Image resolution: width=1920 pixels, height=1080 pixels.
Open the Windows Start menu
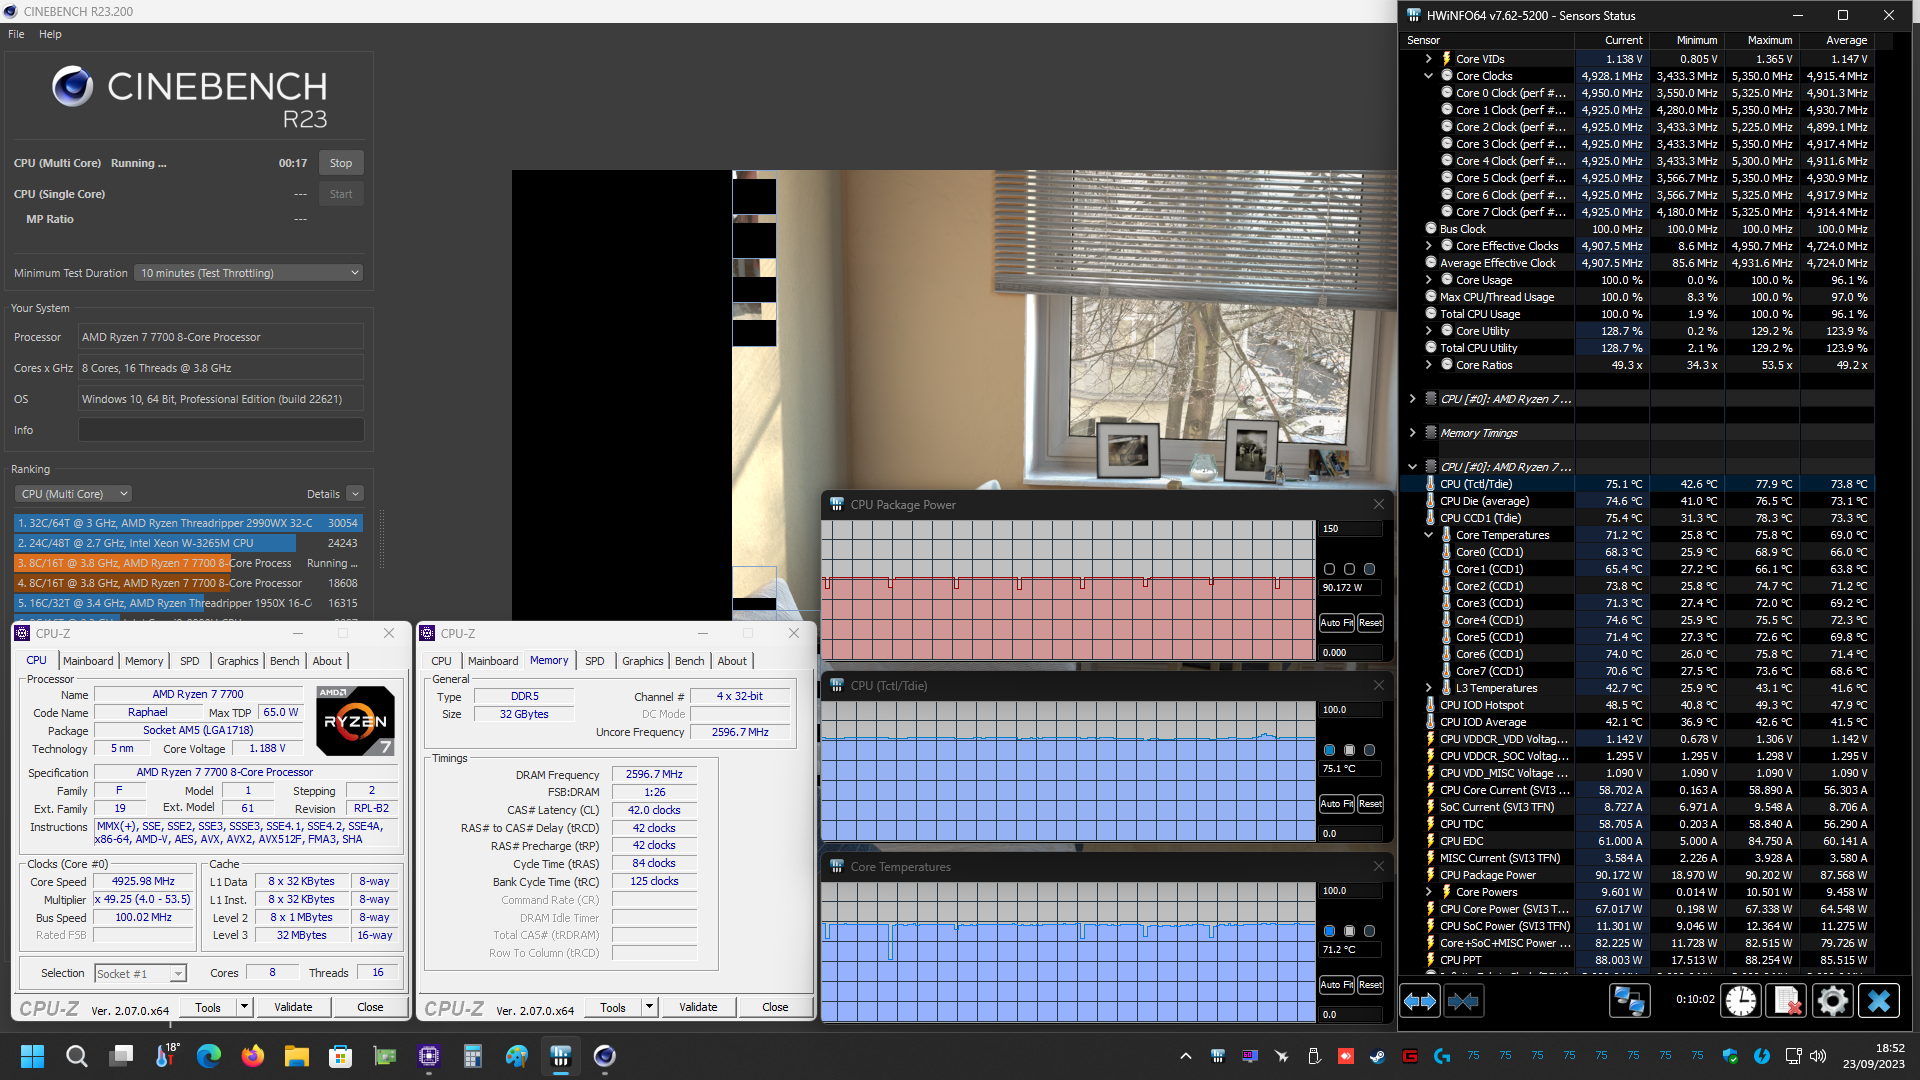point(32,1056)
